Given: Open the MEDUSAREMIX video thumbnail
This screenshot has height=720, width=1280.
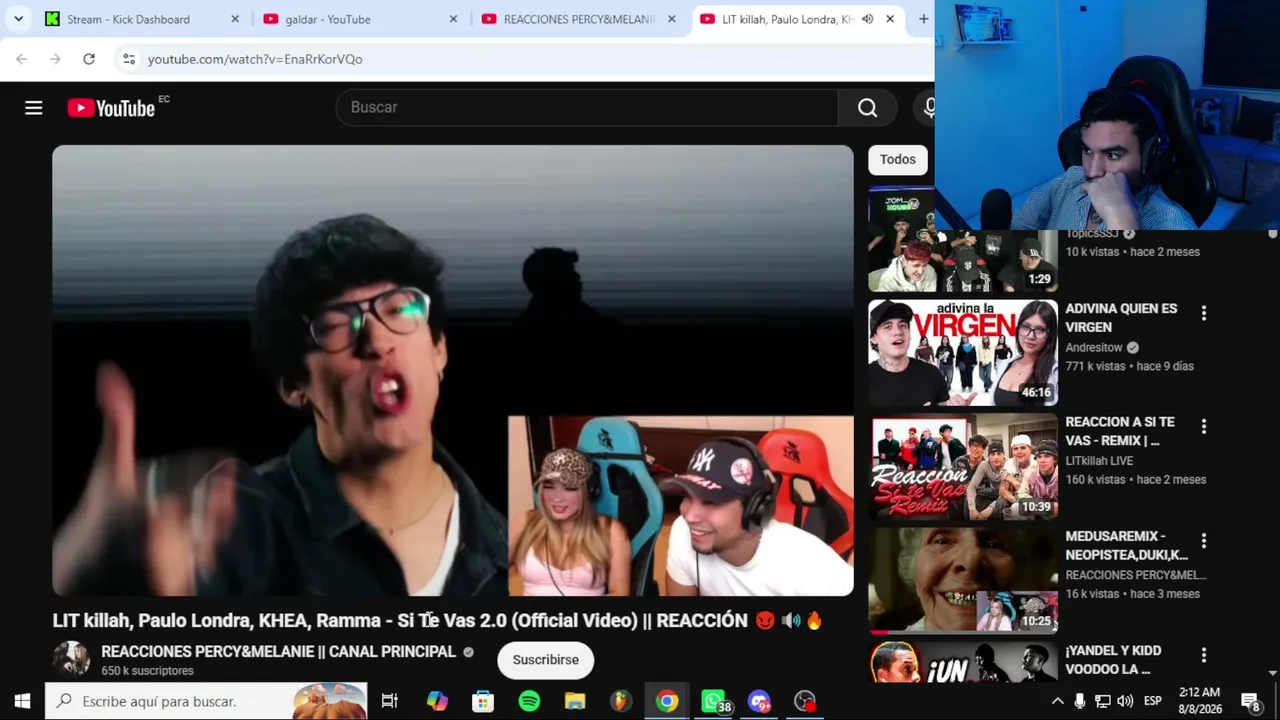Looking at the screenshot, I should (962, 581).
